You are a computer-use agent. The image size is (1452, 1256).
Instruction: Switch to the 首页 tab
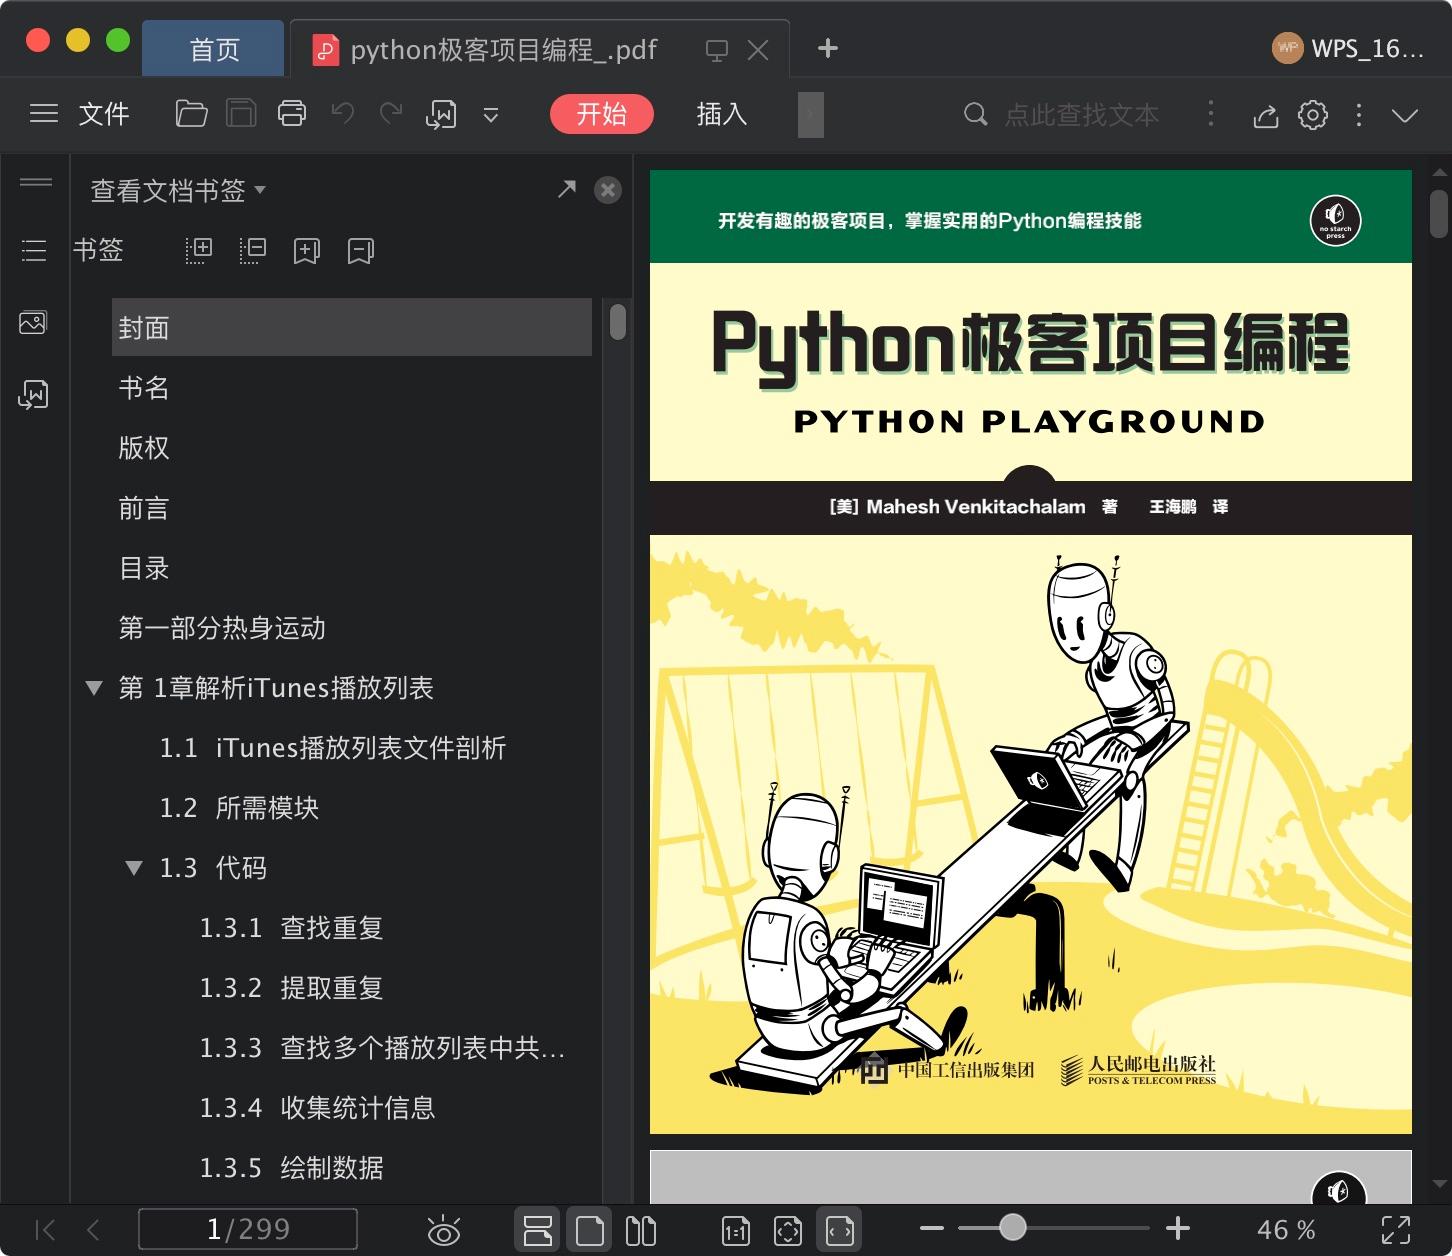pyautogui.click(x=214, y=49)
